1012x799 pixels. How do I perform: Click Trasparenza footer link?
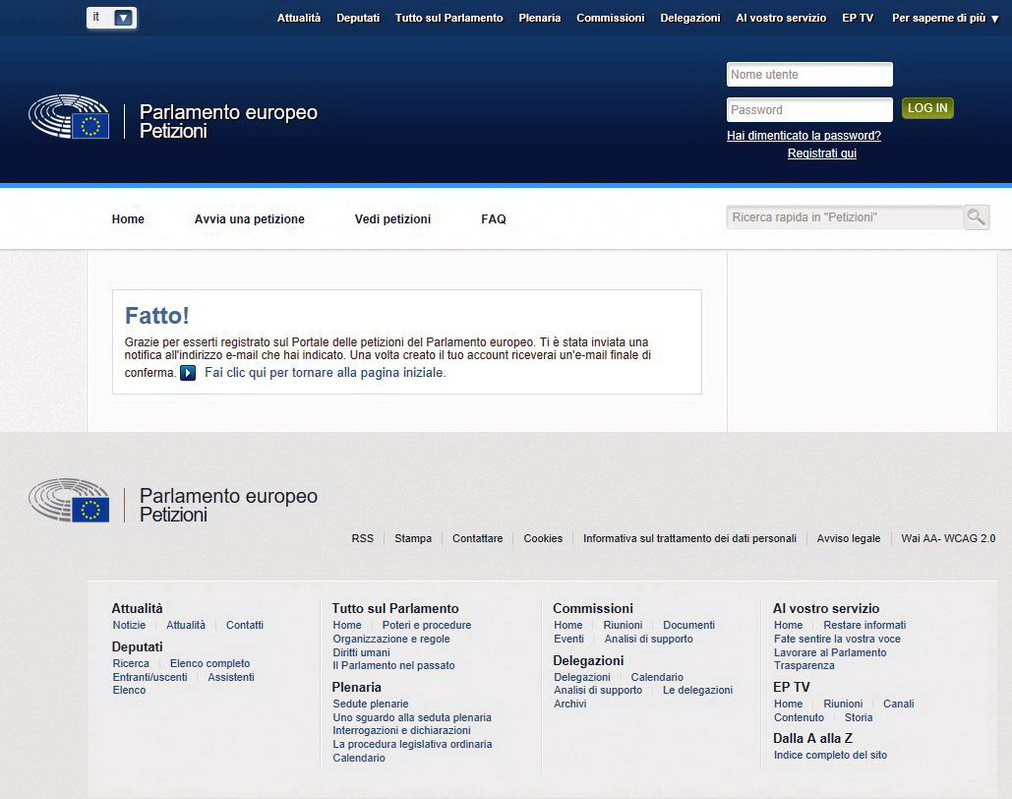(x=804, y=665)
